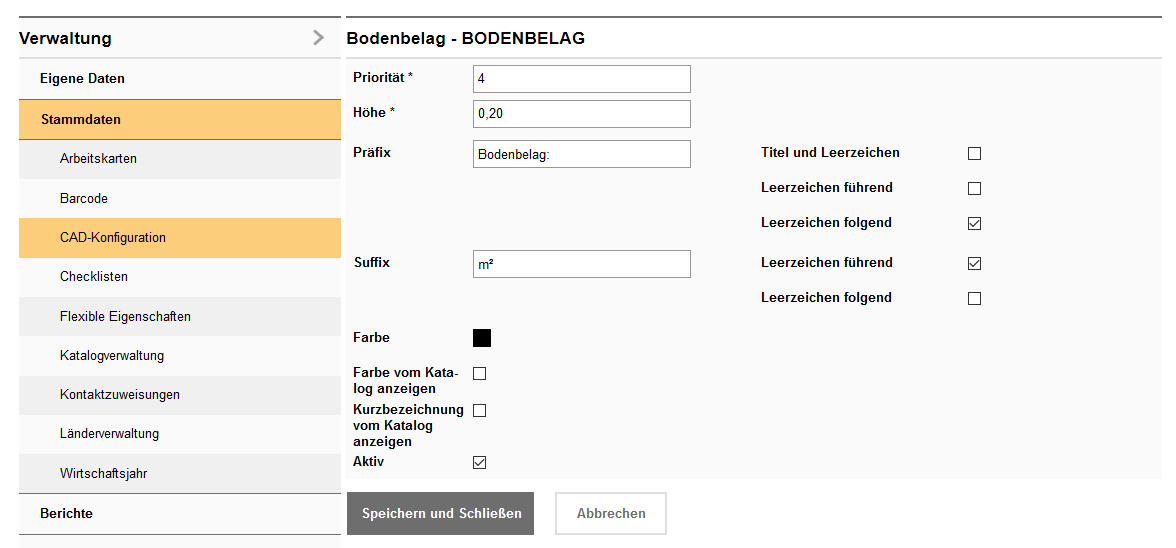The image size is (1176, 548).
Task: Toggle the Aktiv checkbox off
Action: click(479, 463)
